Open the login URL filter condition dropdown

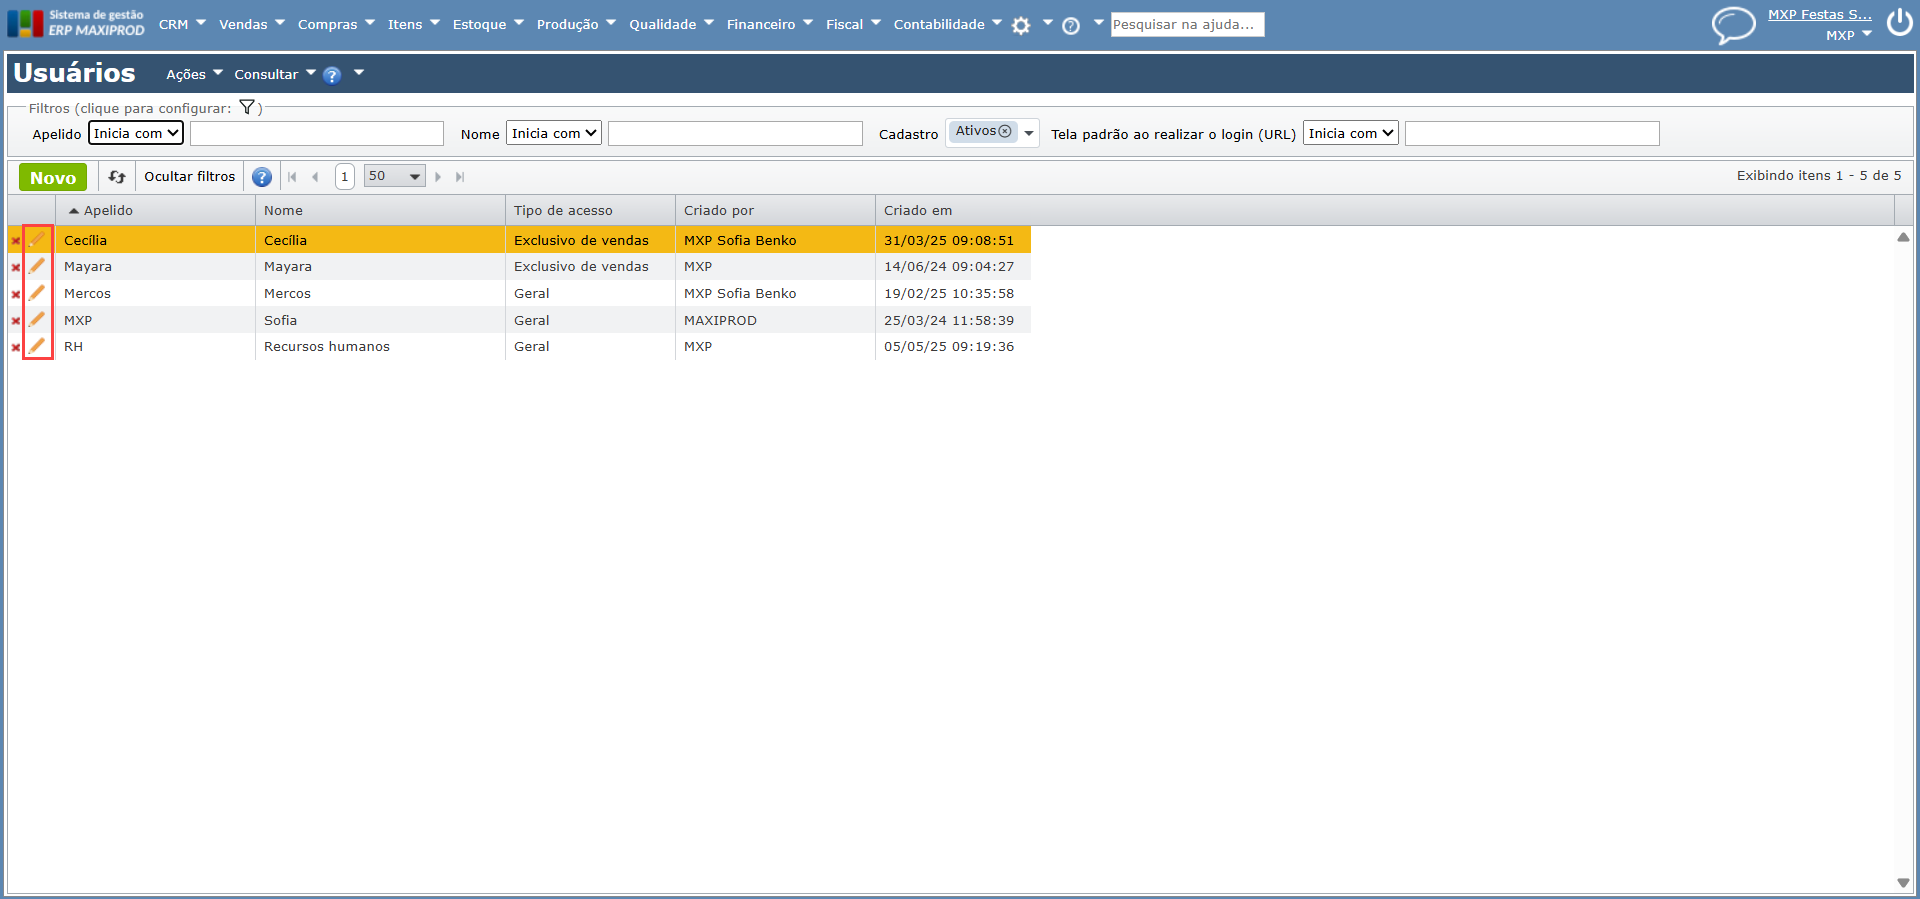click(x=1350, y=133)
